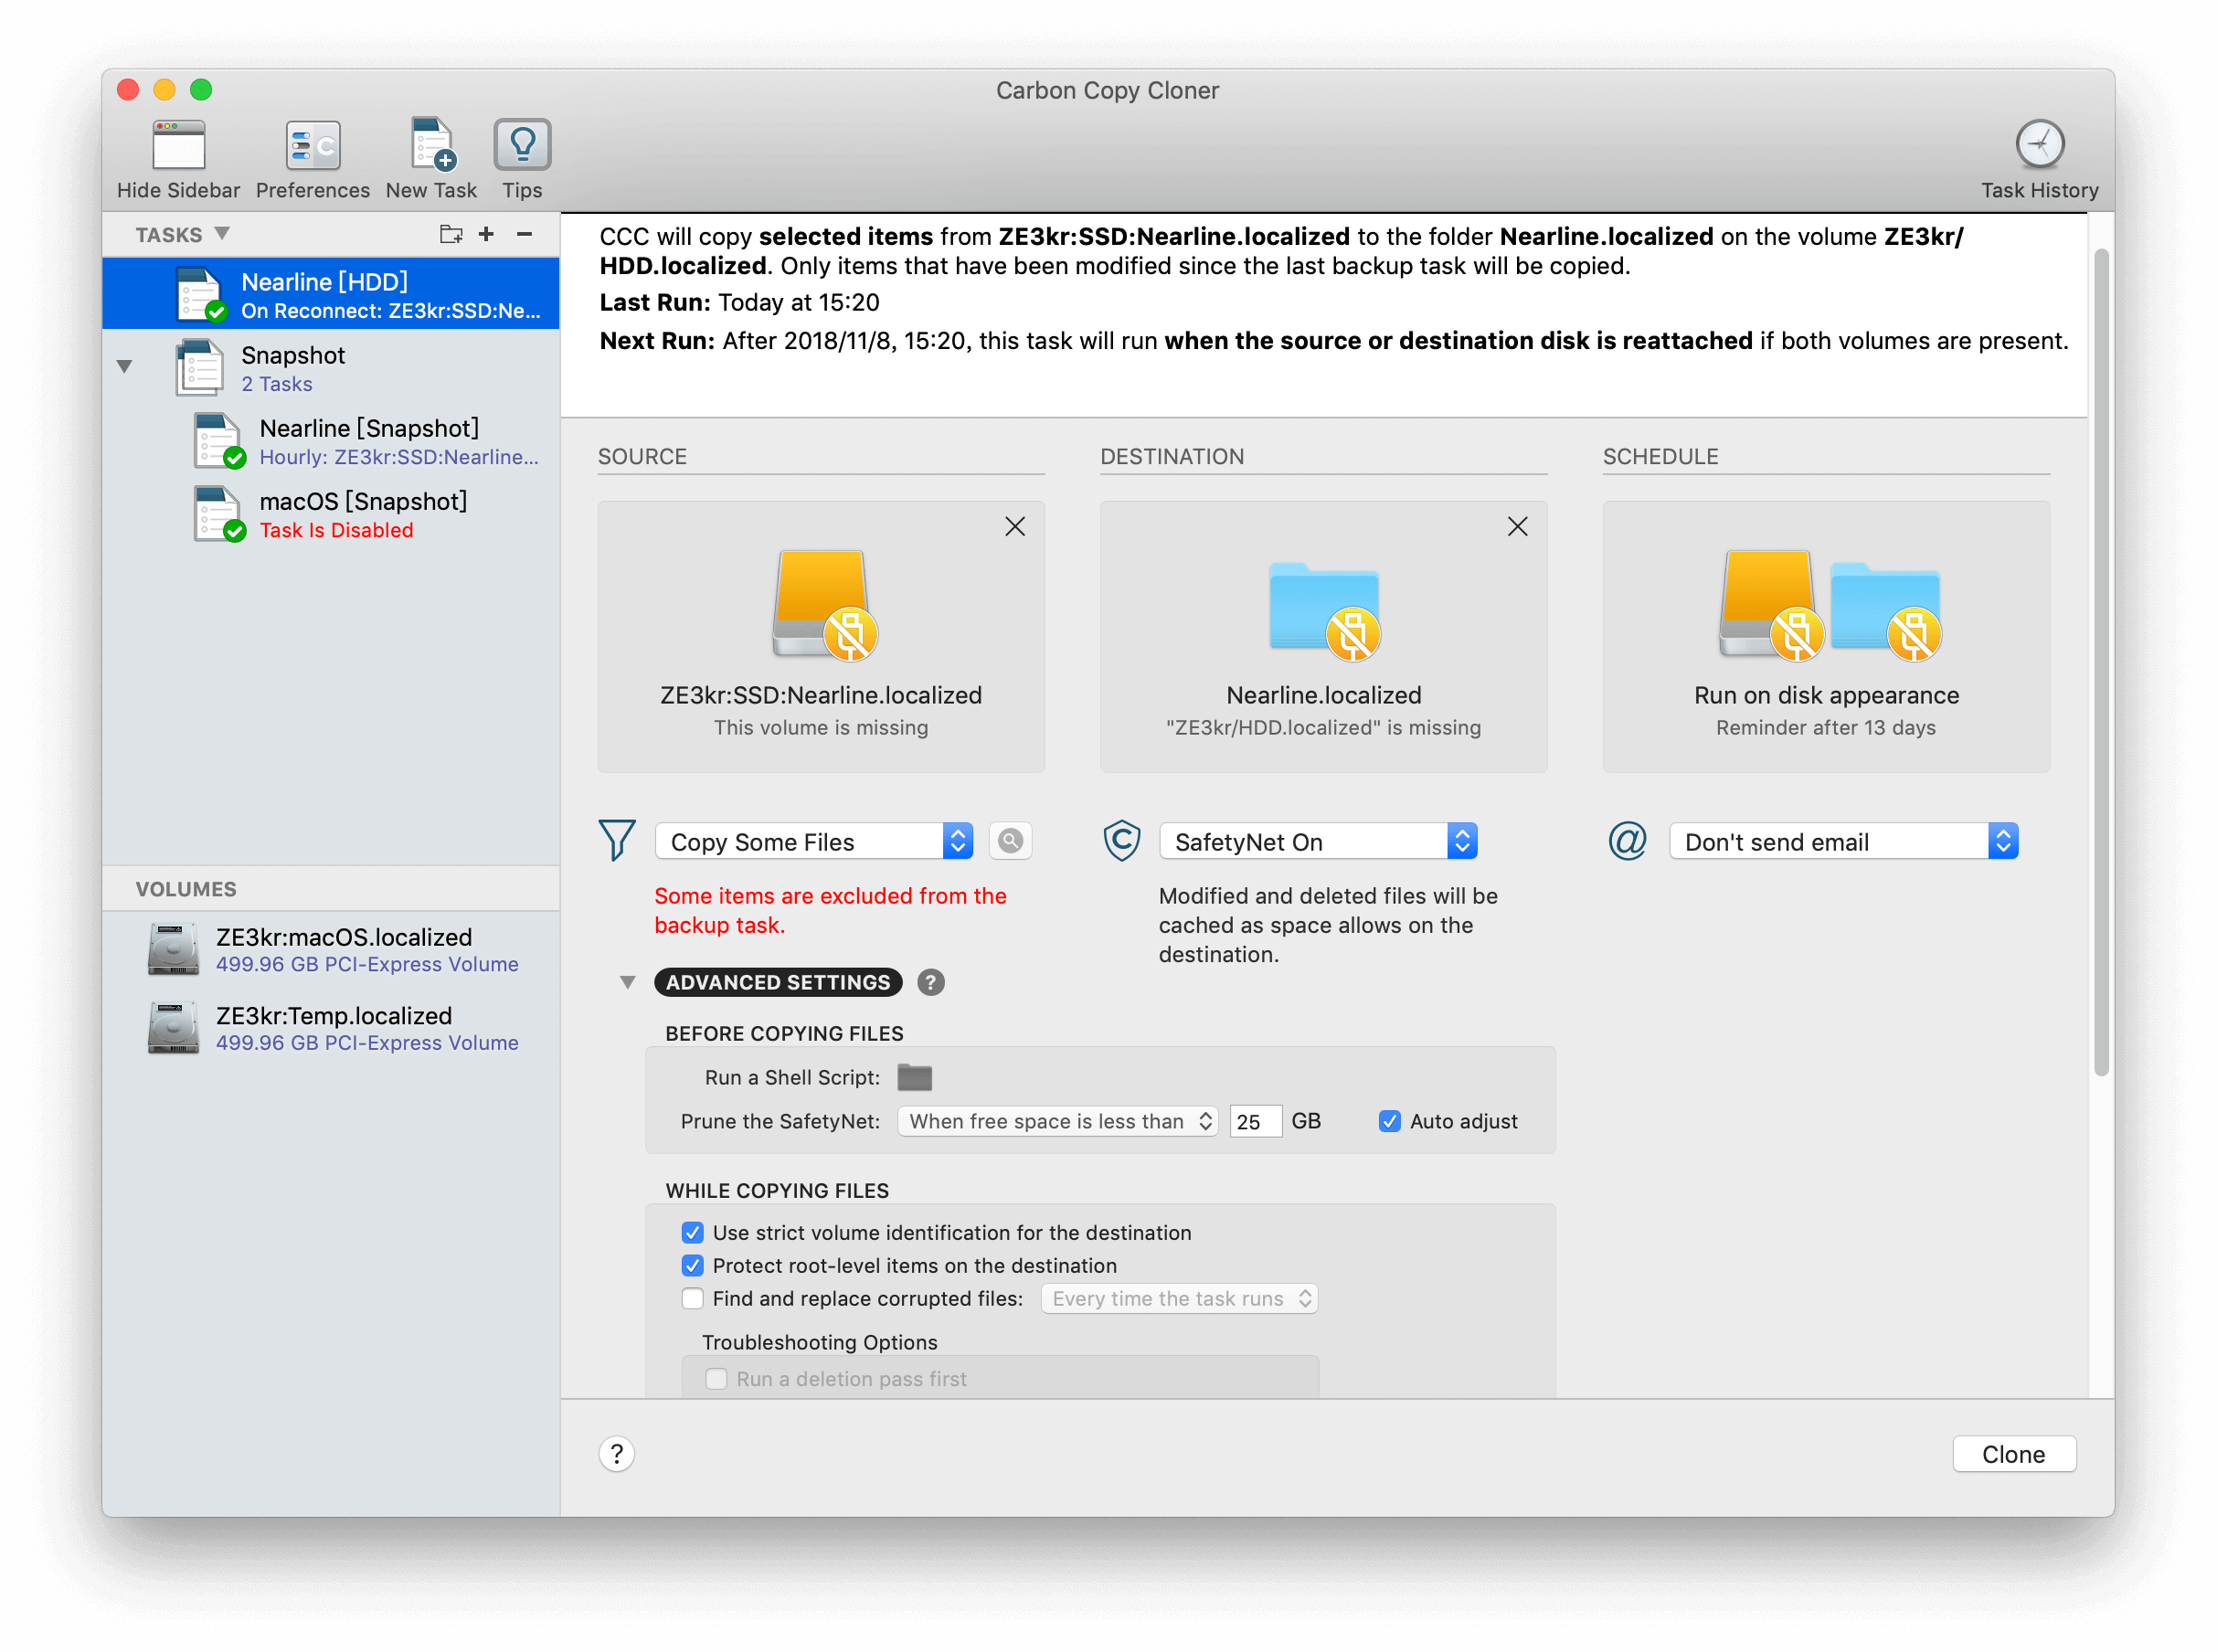
Task: Toggle the Auto adjust checkbox
Action: point(1388,1122)
